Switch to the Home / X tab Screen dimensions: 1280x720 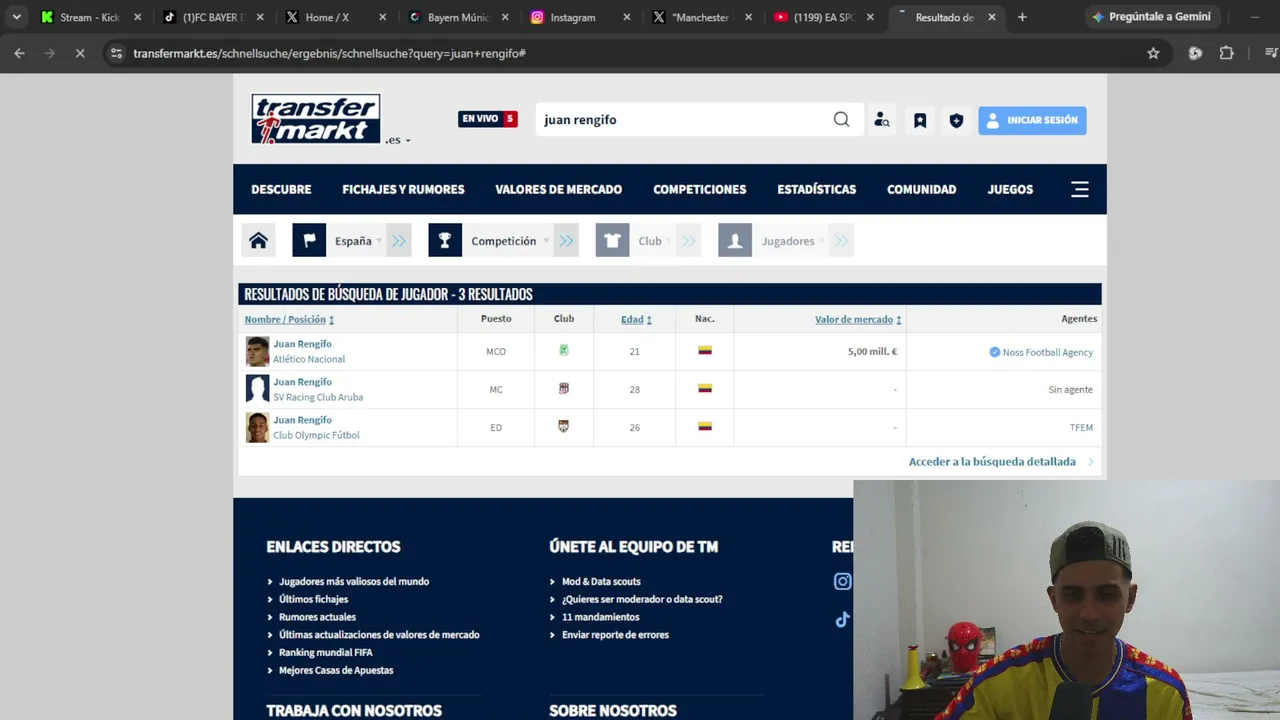(x=327, y=17)
